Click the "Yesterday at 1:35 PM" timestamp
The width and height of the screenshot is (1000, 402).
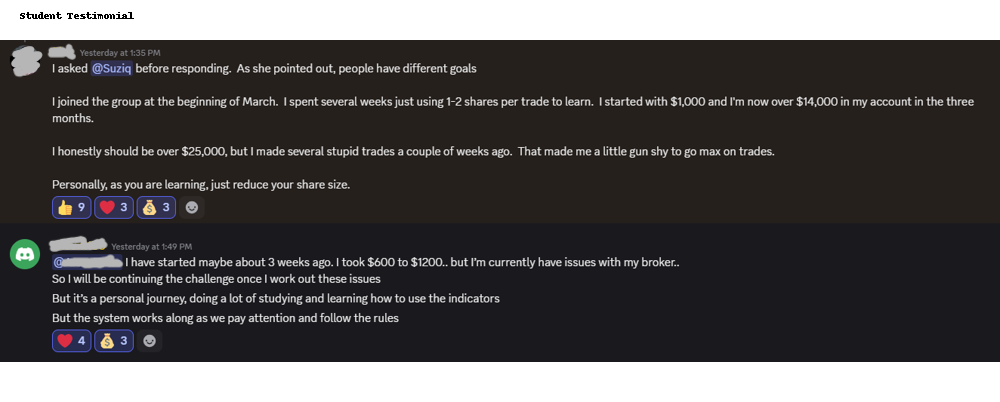click(x=120, y=52)
